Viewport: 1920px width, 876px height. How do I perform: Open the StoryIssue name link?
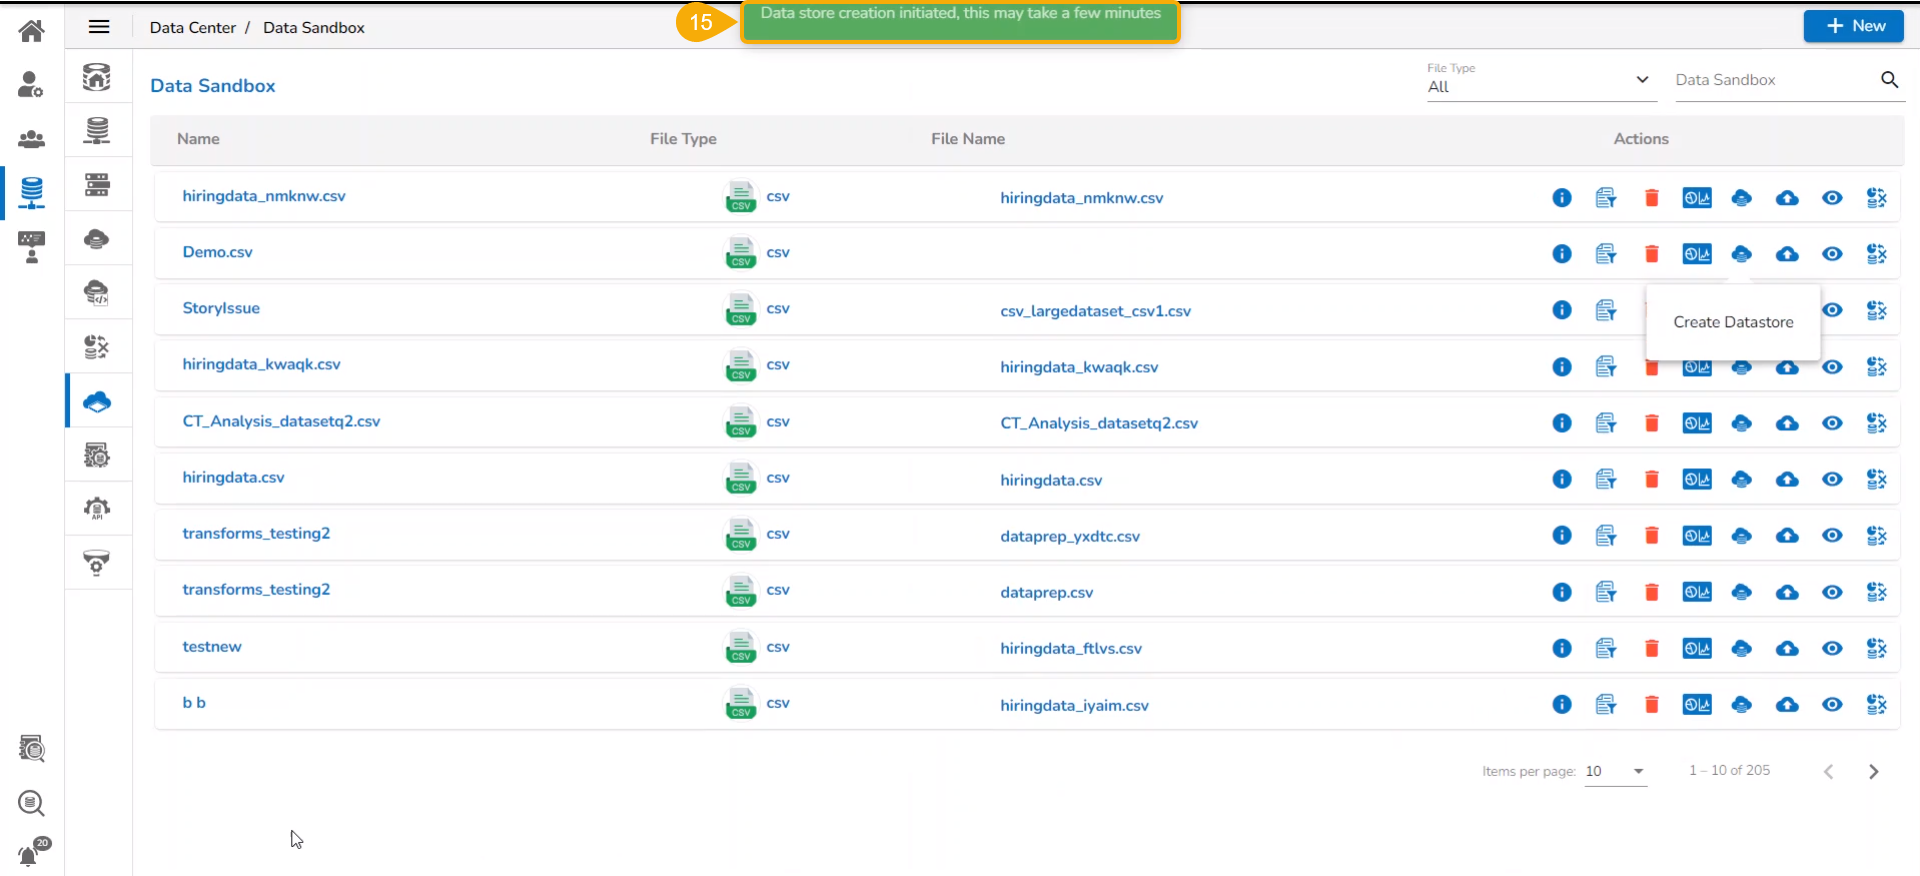tap(221, 308)
